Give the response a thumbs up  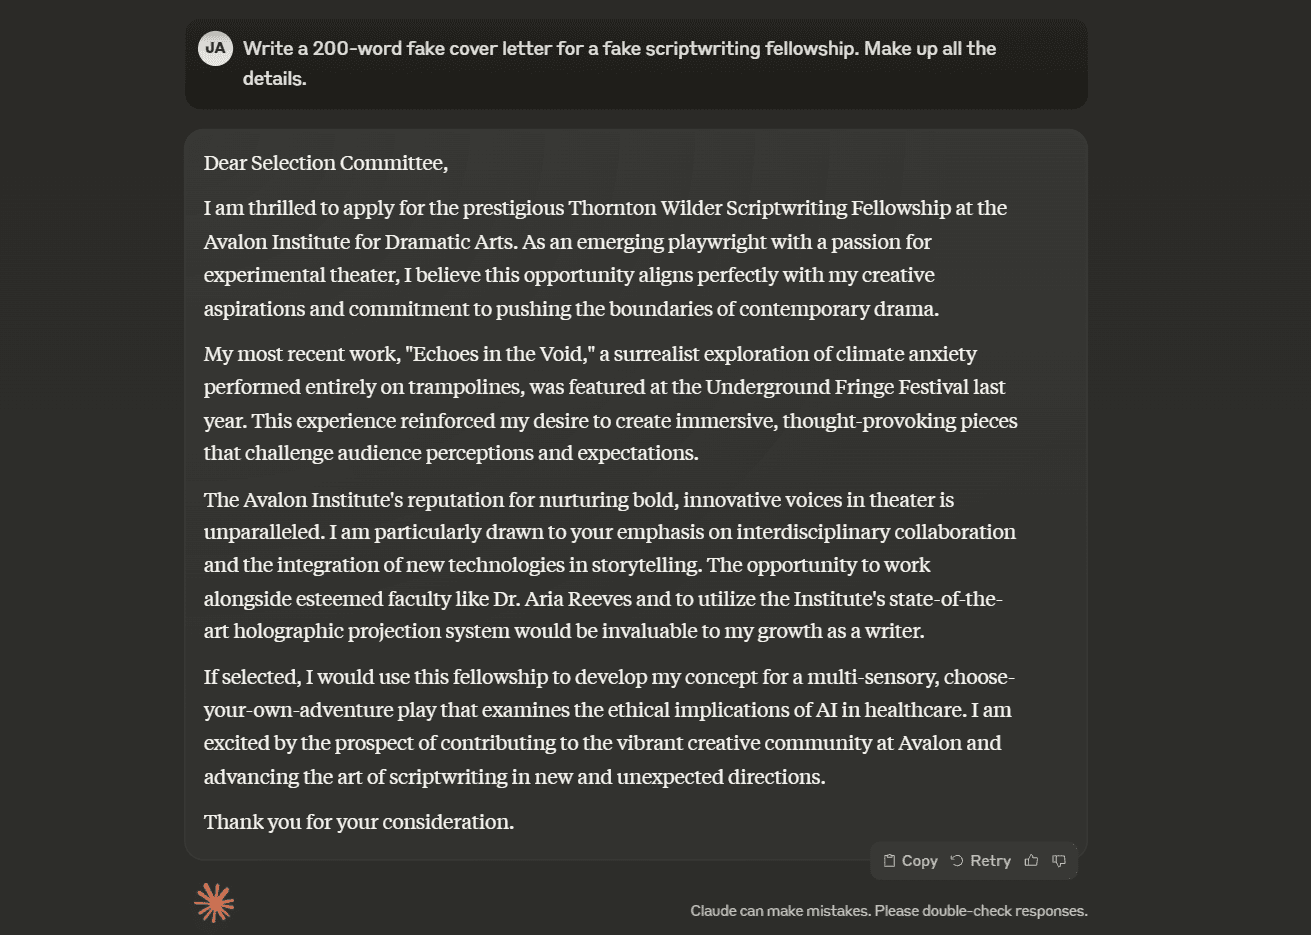(x=1031, y=861)
